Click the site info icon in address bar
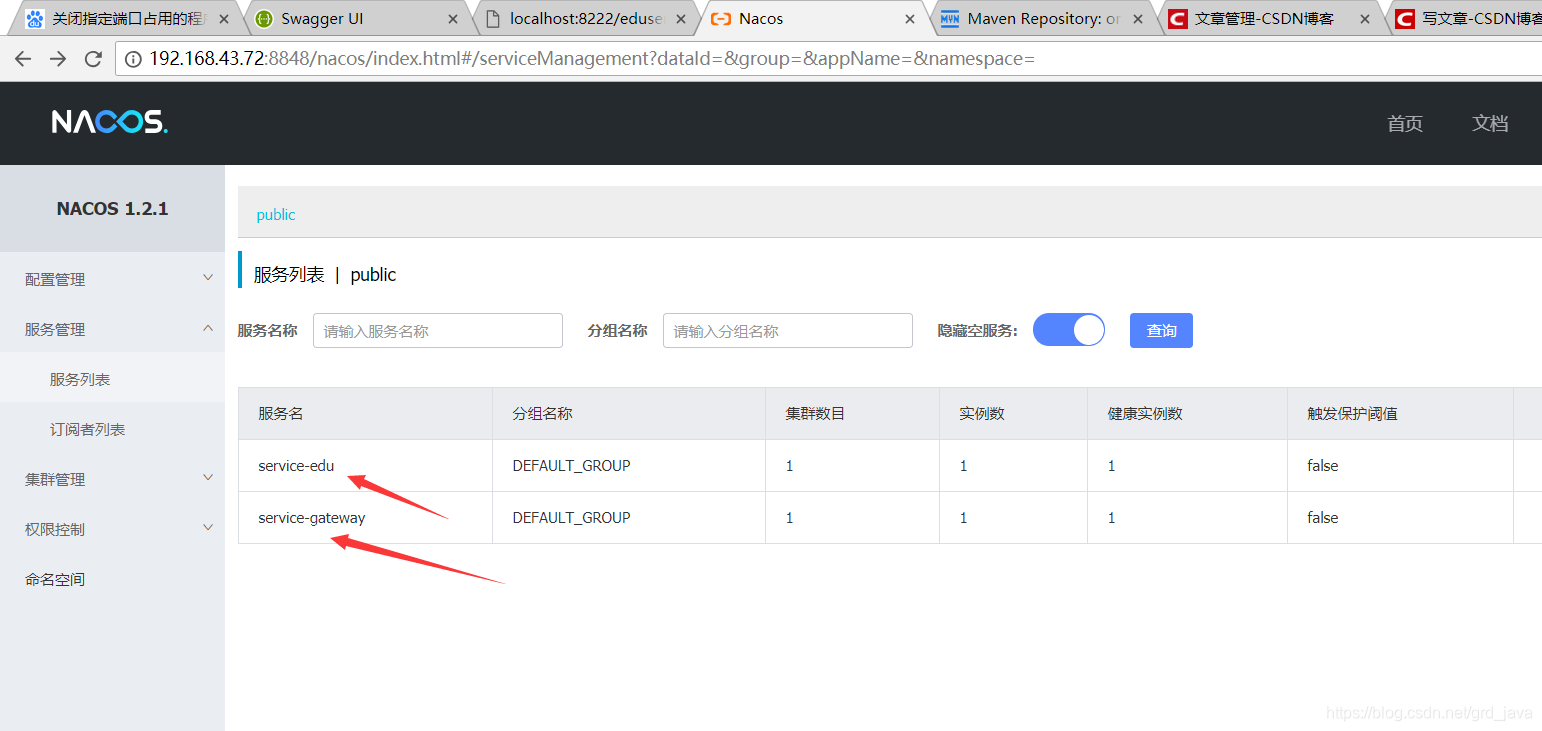Viewport: 1542px width, 731px height. [133, 59]
